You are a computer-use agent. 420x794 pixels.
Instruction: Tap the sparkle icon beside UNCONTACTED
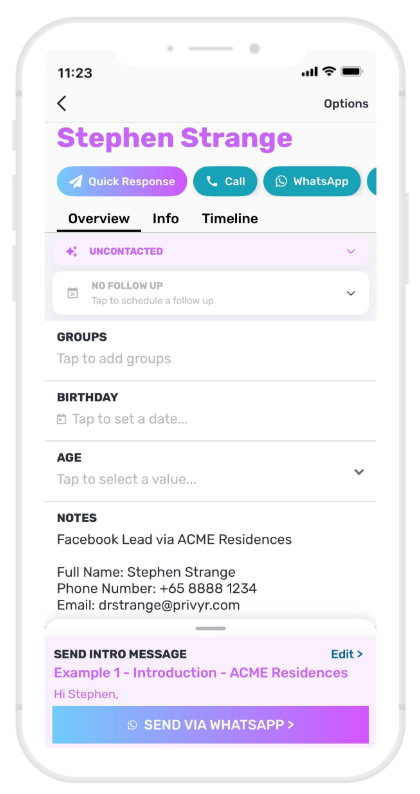pos(71,251)
